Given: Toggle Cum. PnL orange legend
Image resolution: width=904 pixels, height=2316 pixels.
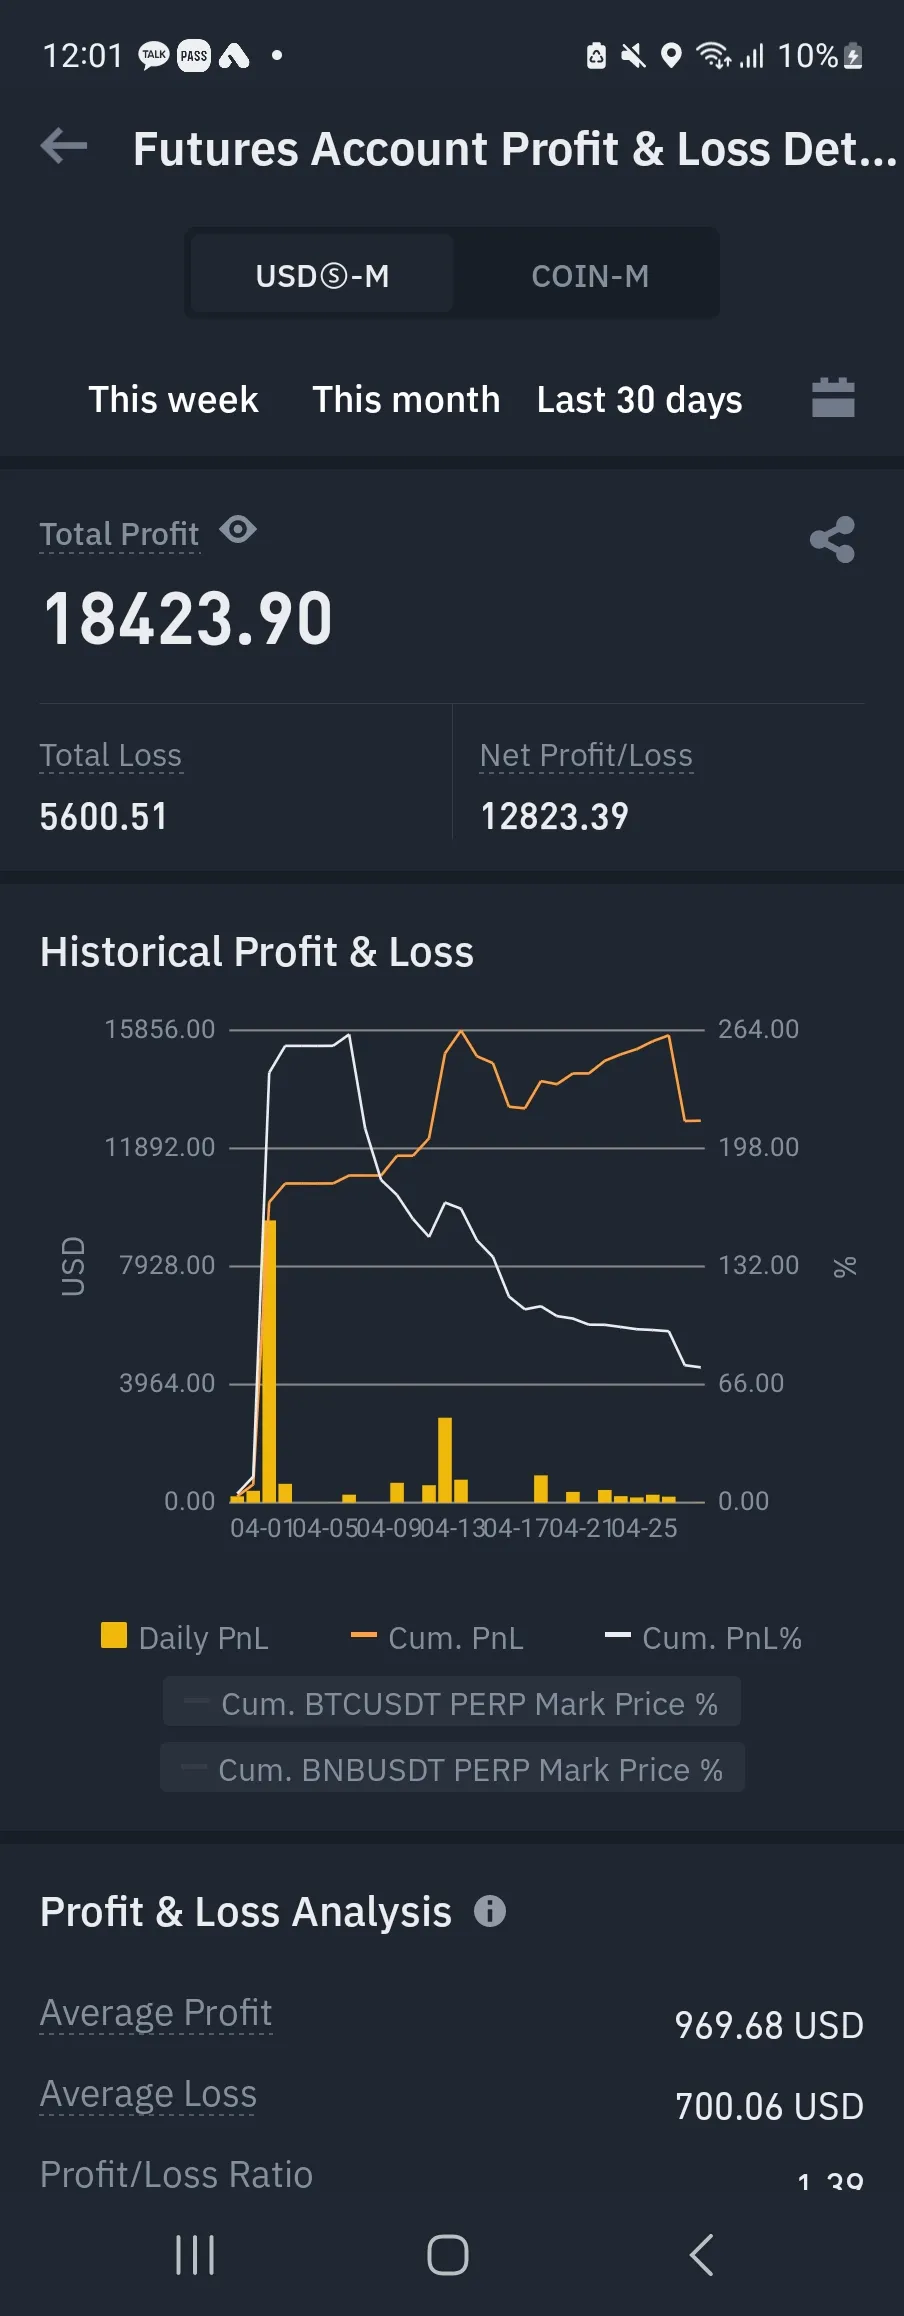Looking at the screenshot, I should tap(438, 1638).
